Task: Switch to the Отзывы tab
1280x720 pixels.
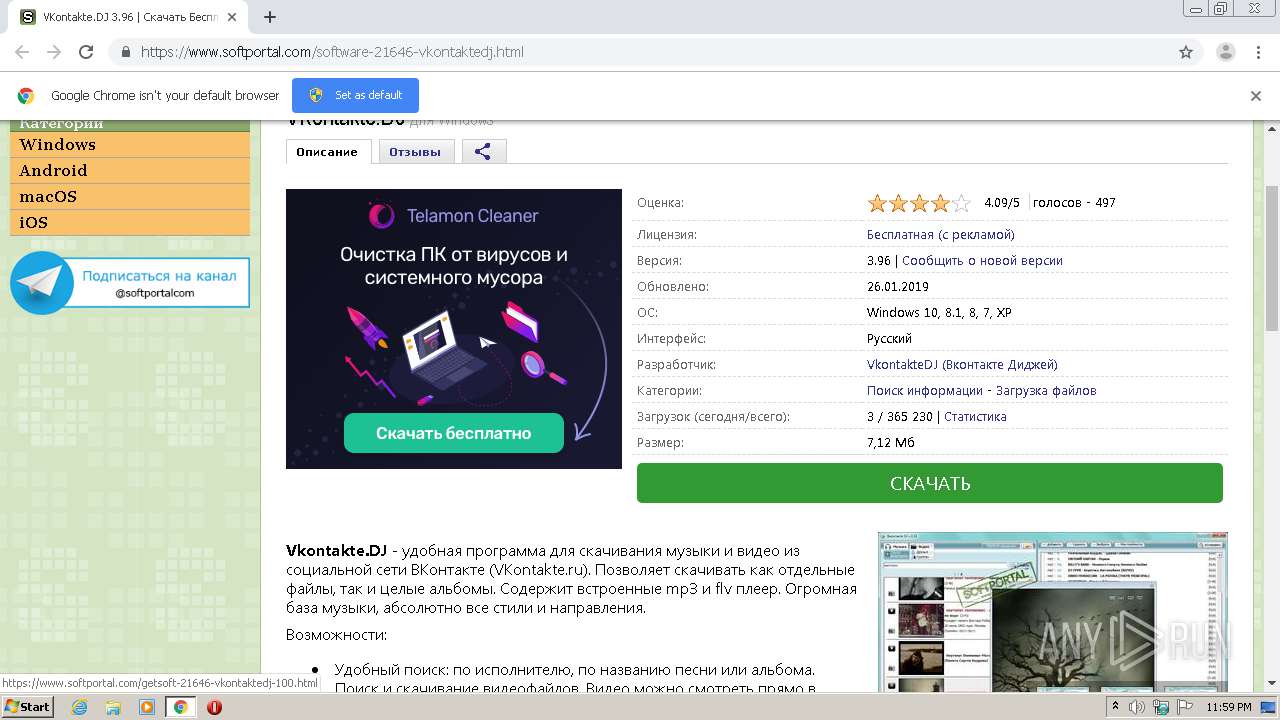Action: click(415, 151)
